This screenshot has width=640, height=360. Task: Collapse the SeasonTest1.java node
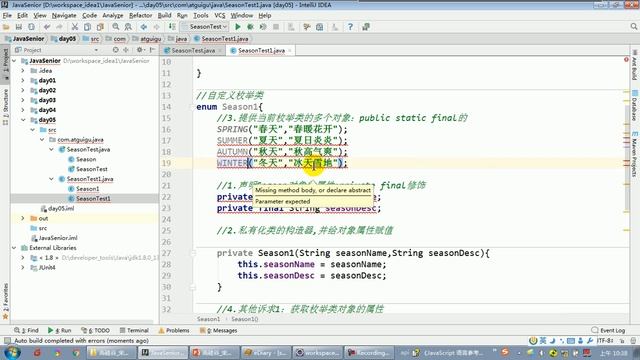click(x=51, y=179)
